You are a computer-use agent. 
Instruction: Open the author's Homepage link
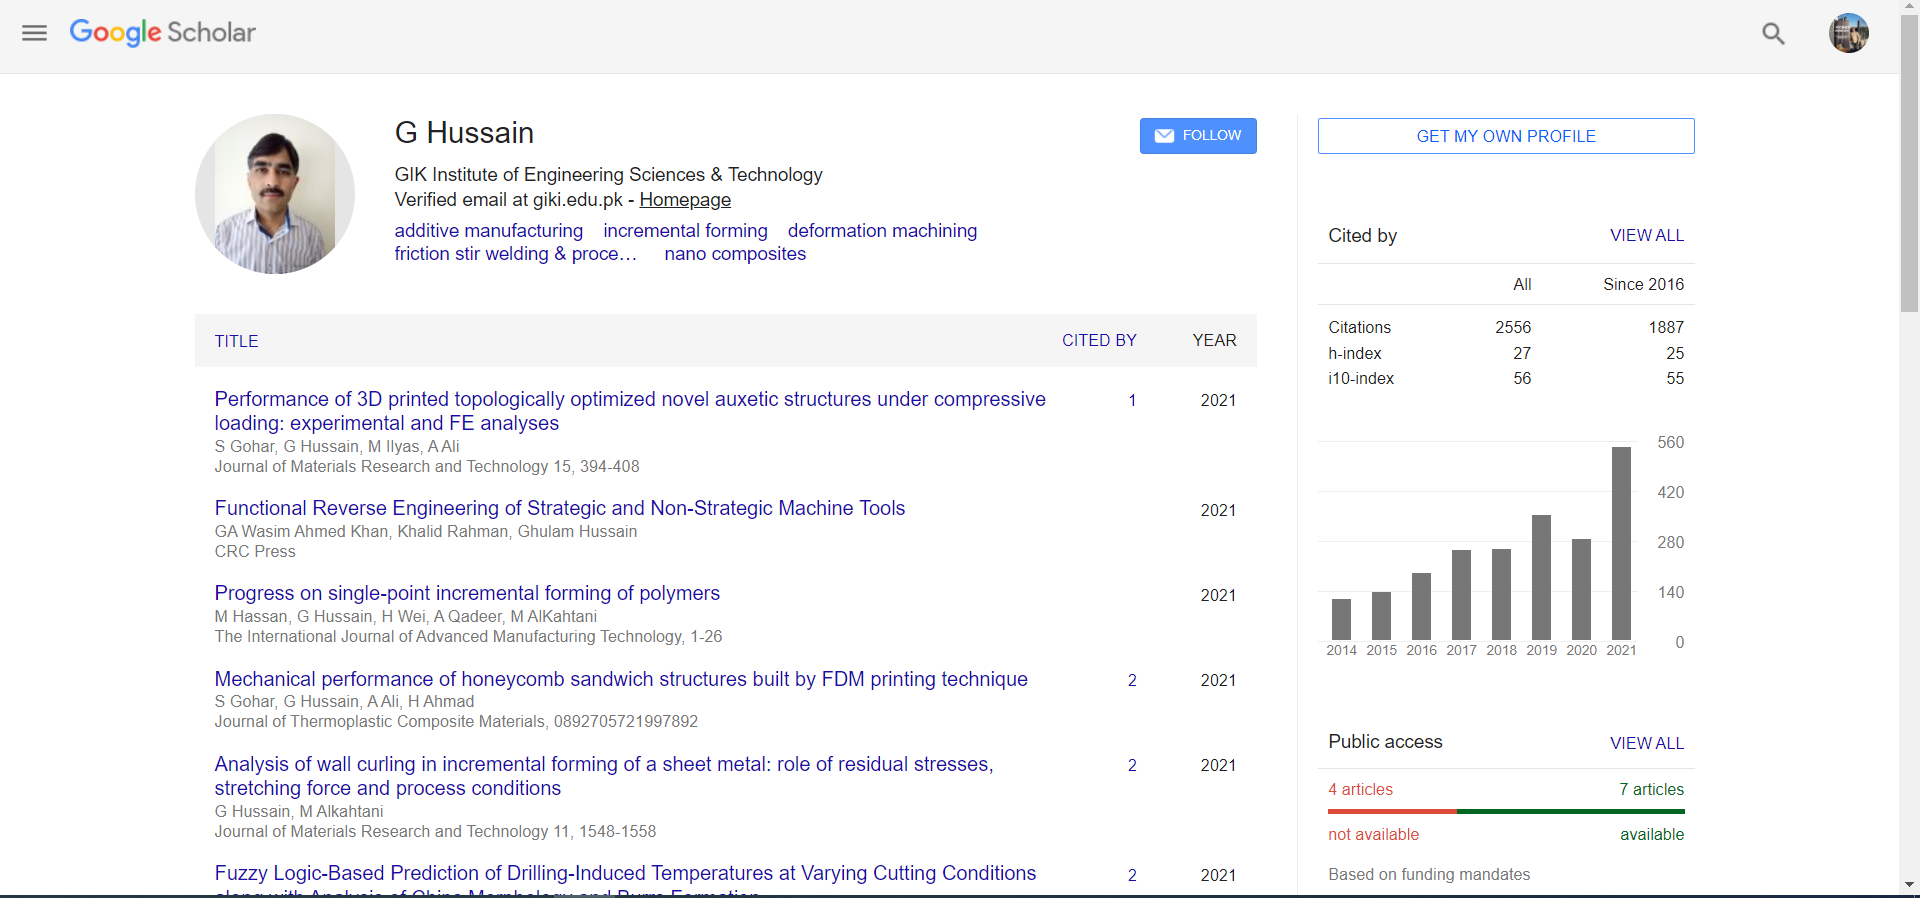(685, 200)
